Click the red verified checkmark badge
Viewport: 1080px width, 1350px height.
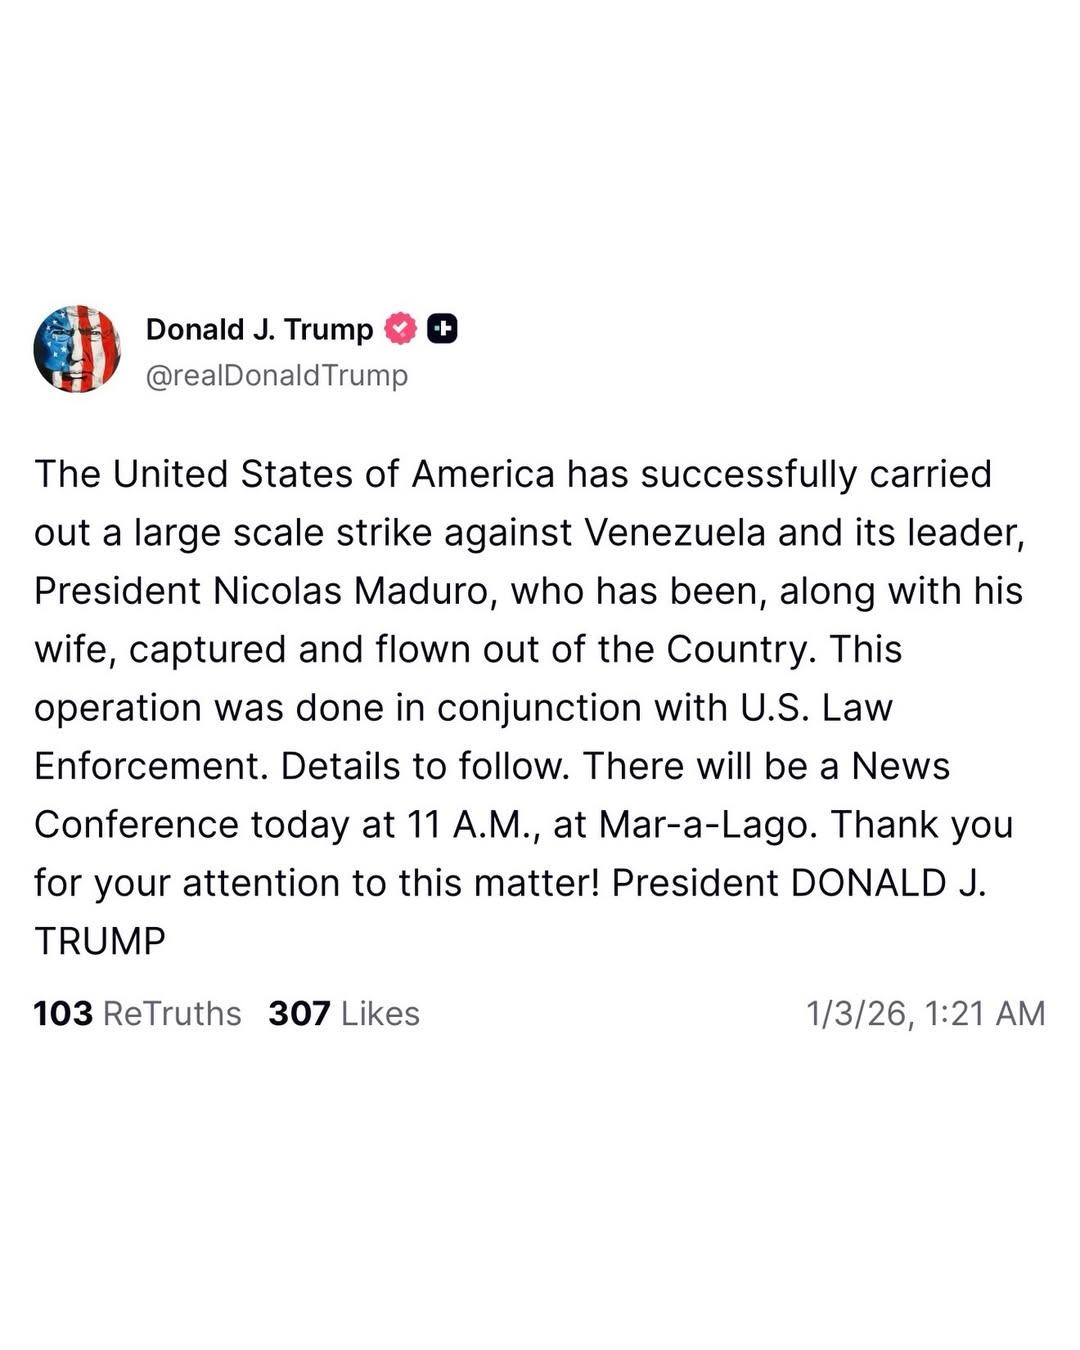[x=401, y=329]
